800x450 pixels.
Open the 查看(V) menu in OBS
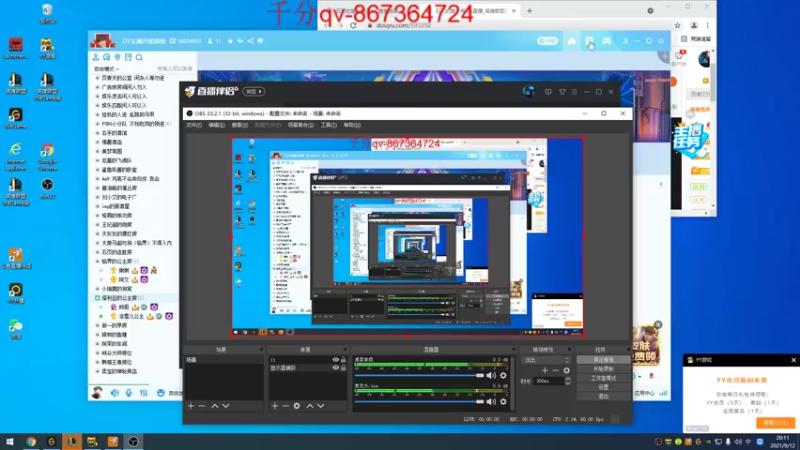pyautogui.click(x=240, y=125)
